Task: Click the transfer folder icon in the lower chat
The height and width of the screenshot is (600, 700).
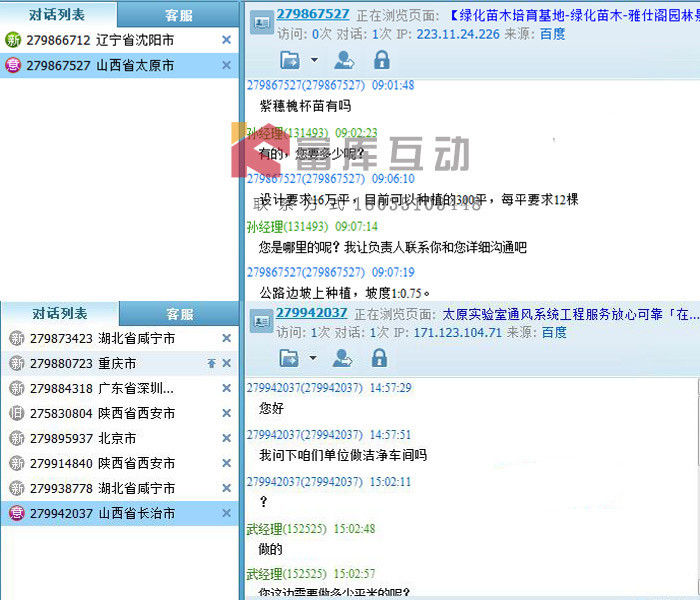Action: [289, 358]
